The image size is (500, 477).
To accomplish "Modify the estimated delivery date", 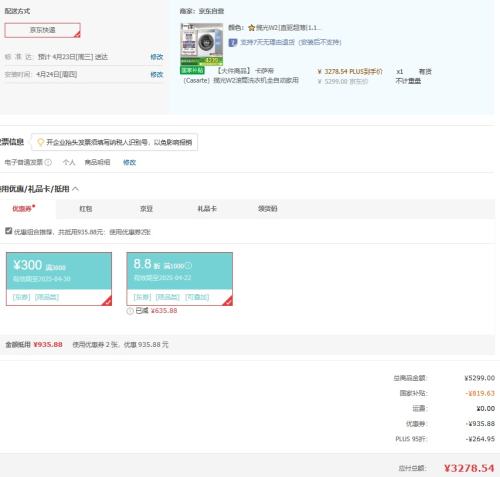I will tap(156, 57).
